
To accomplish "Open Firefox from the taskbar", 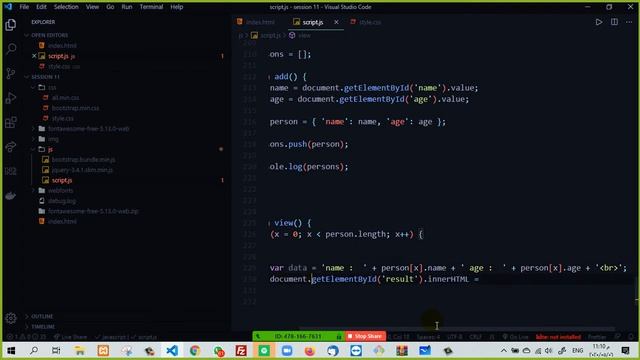I will coord(310,351).
